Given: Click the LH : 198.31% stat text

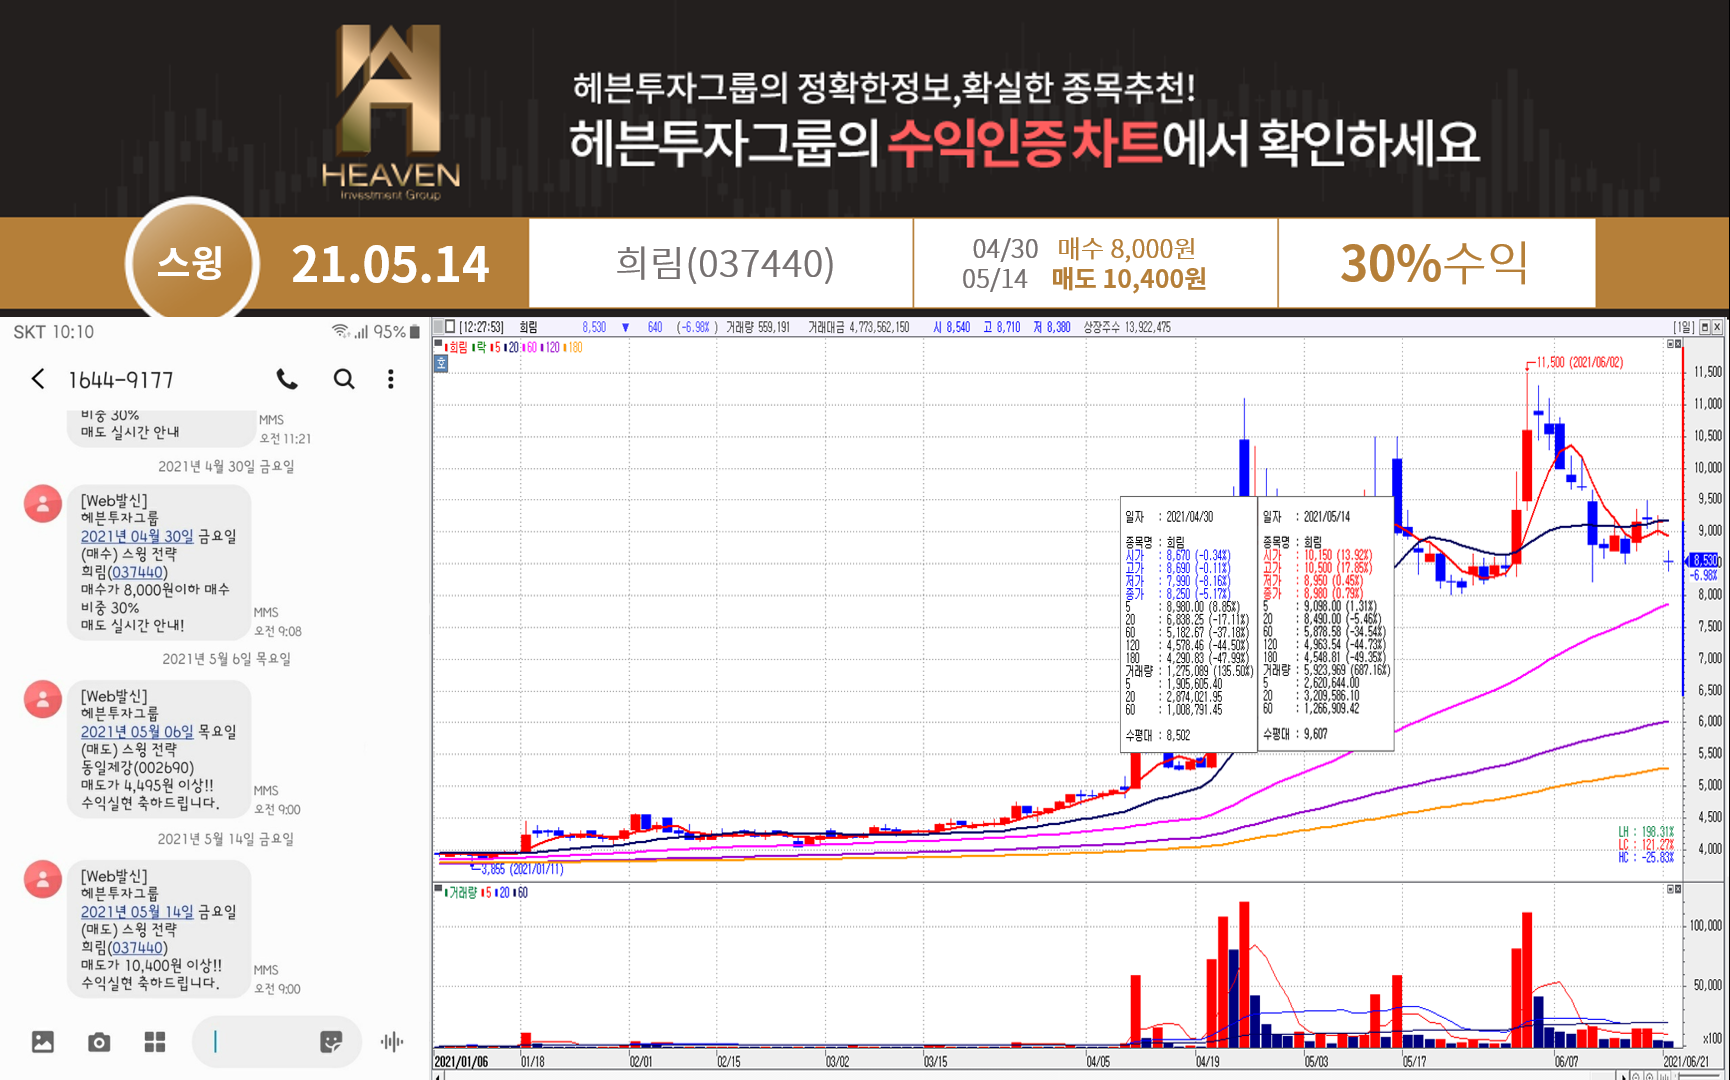Looking at the screenshot, I should [x=1646, y=832].
